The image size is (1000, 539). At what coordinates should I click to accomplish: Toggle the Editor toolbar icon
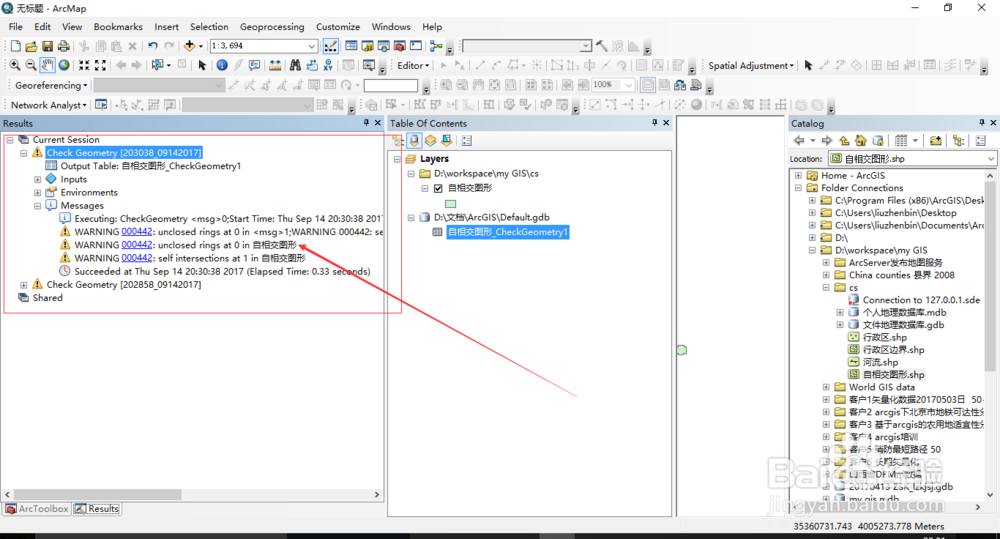click(x=330, y=46)
